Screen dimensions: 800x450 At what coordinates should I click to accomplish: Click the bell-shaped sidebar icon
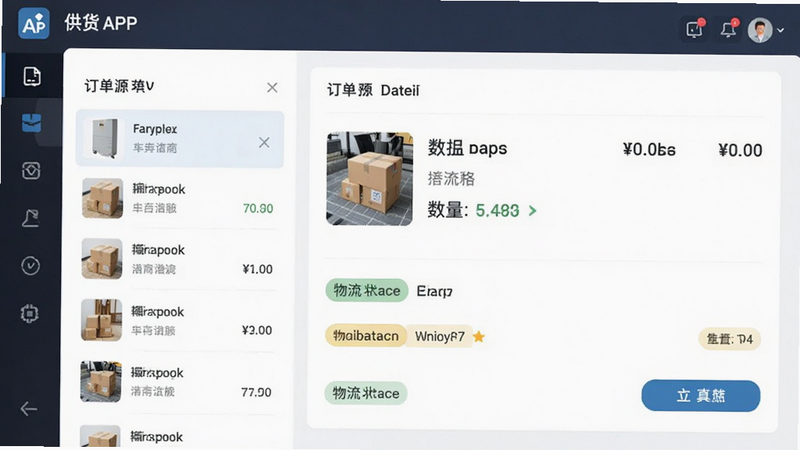[31, 218]
